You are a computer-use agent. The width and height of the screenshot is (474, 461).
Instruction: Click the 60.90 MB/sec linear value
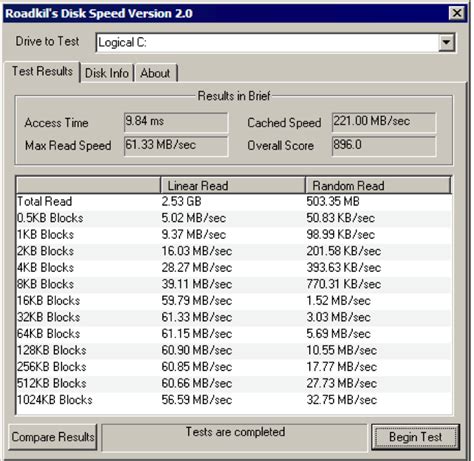[x=197, y=350]
